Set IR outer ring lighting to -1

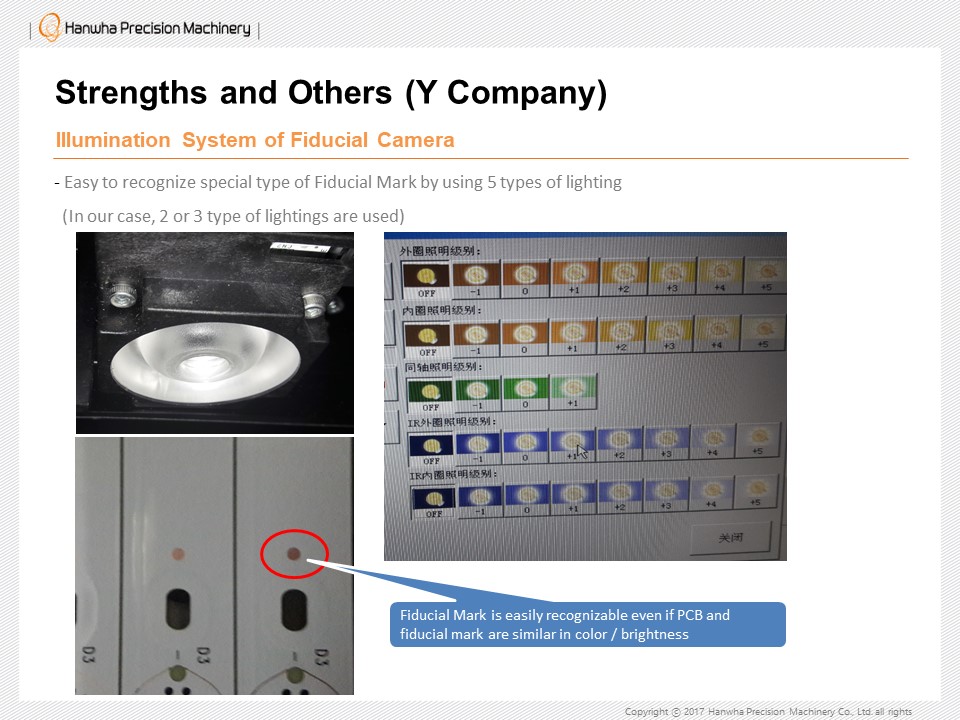tap(478, 447)
